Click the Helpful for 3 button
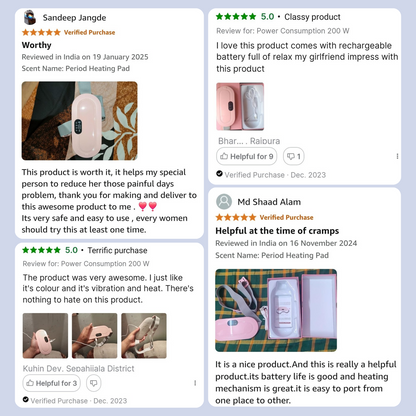 tap(52, 383)
